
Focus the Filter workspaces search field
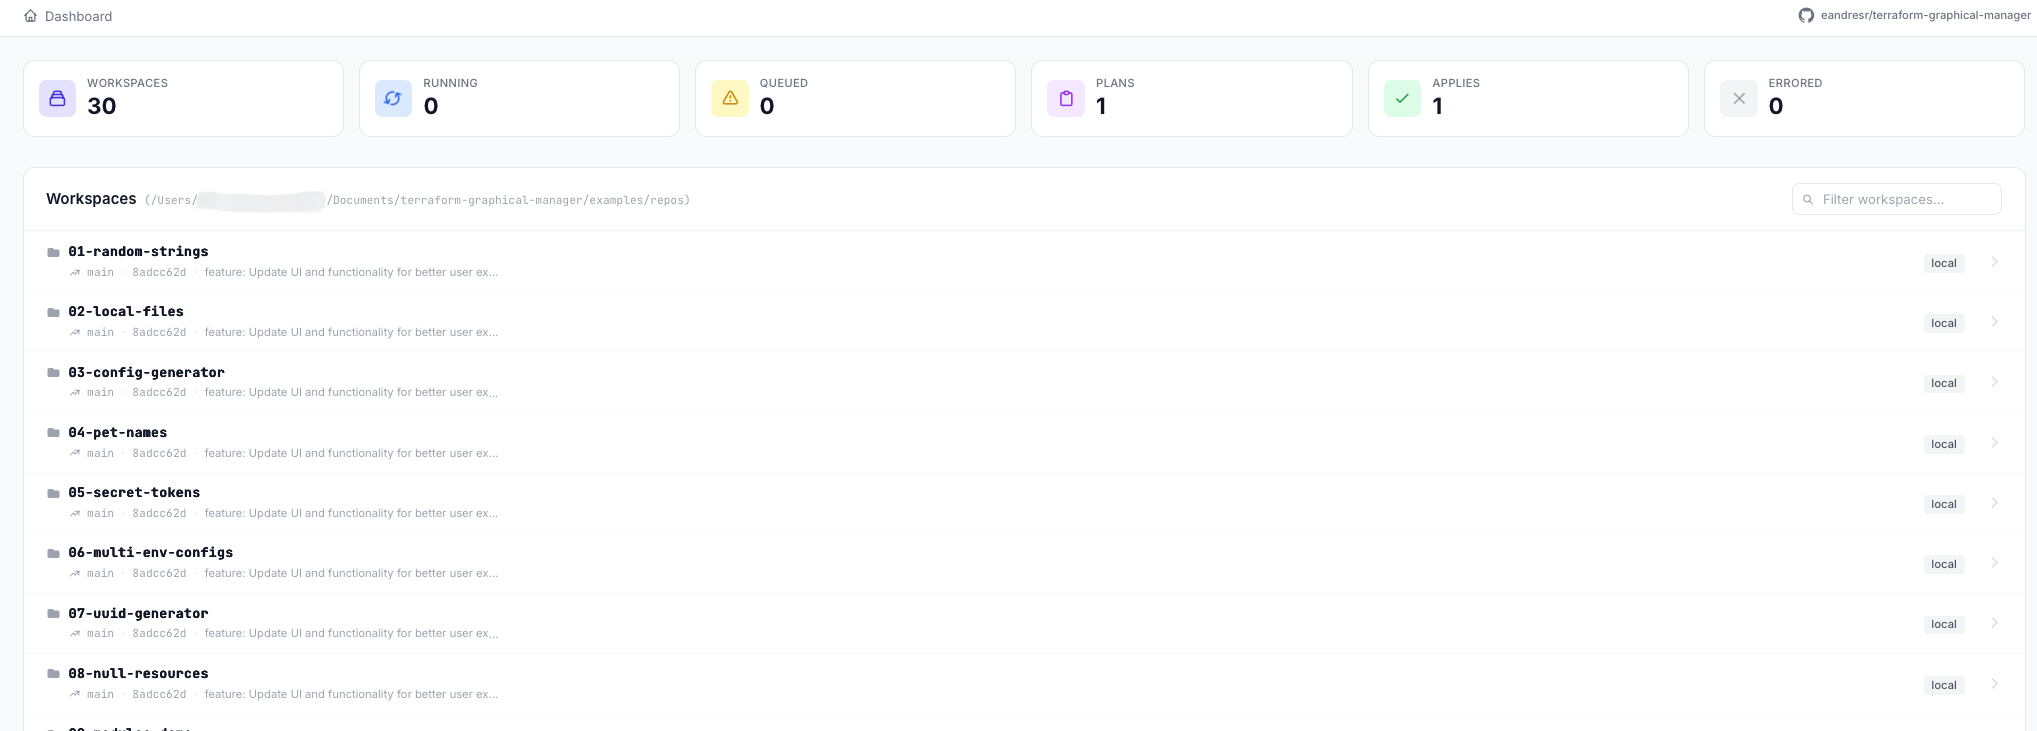tap(1896, 199)
